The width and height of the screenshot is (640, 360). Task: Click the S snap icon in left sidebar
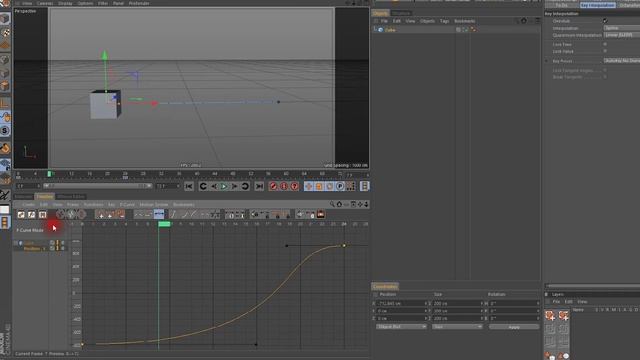[5, 131]
